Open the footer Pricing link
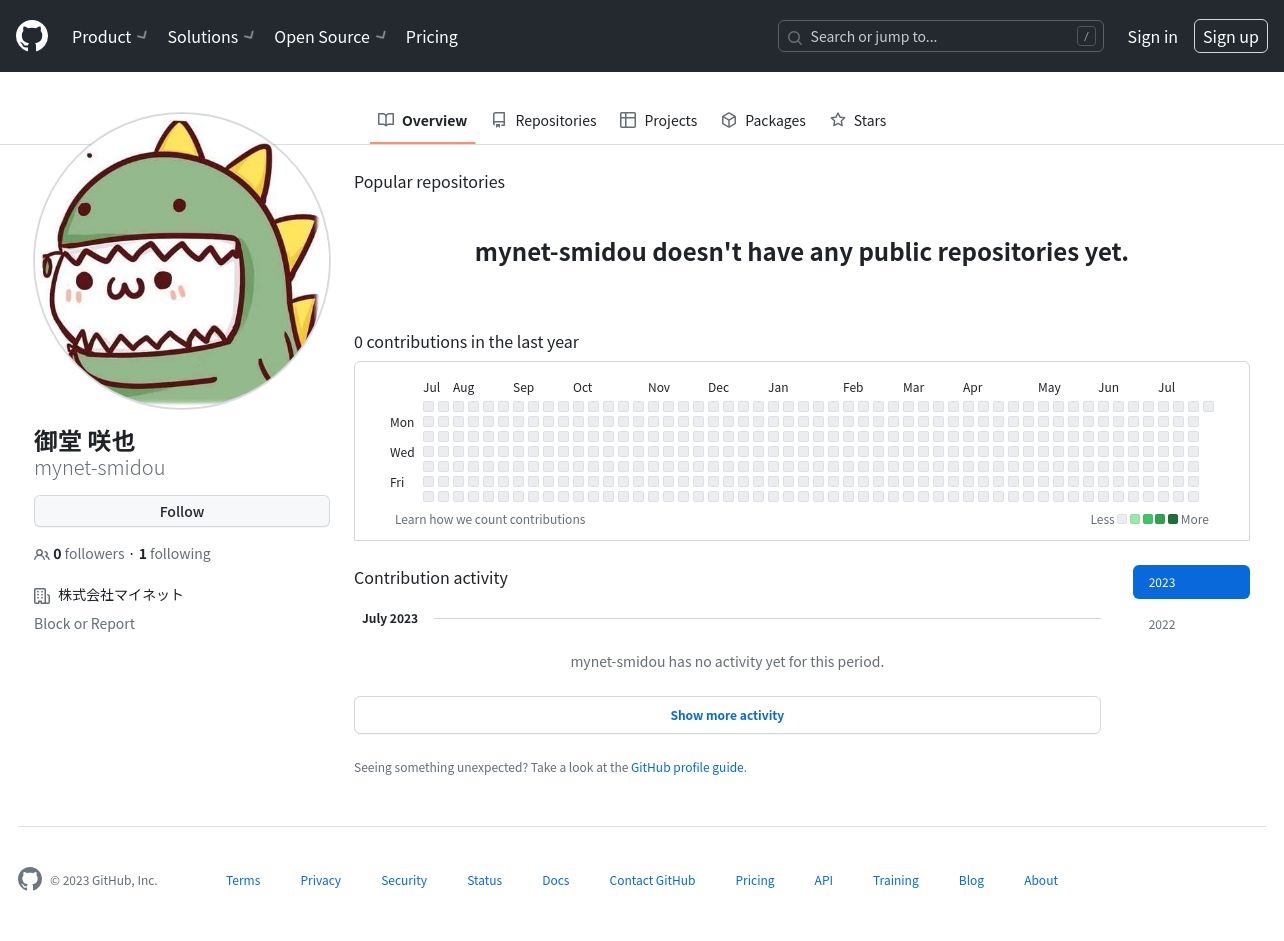1284x941 pixels. 754,880
